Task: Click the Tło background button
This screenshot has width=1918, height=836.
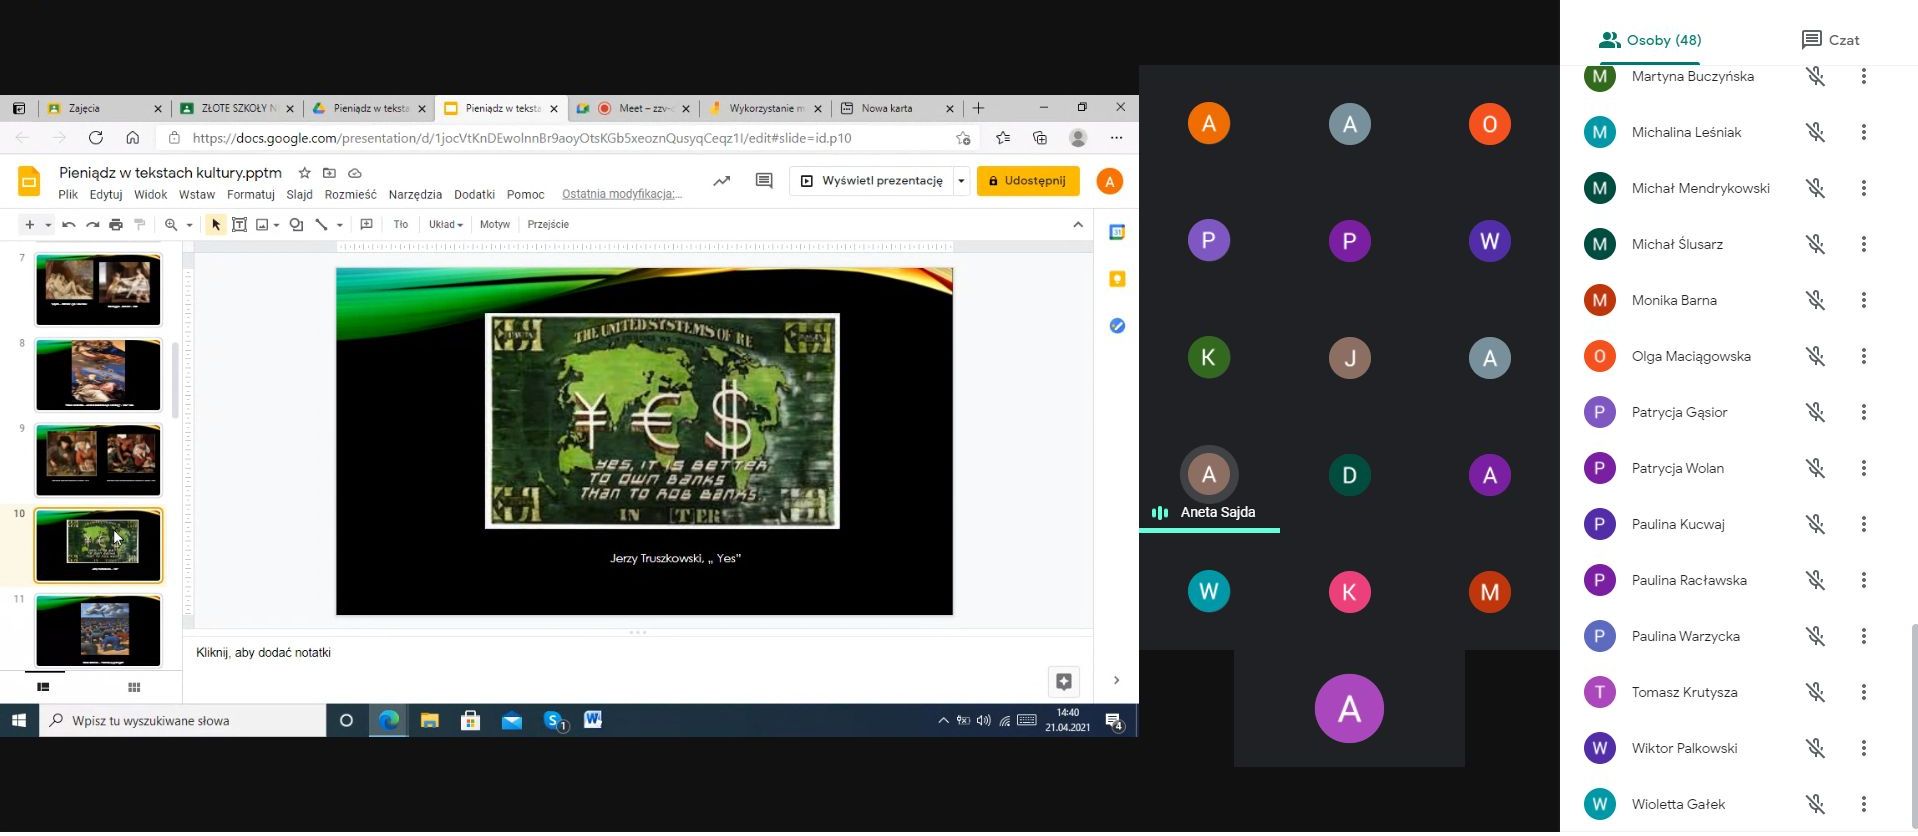Action: coord(401,225)
